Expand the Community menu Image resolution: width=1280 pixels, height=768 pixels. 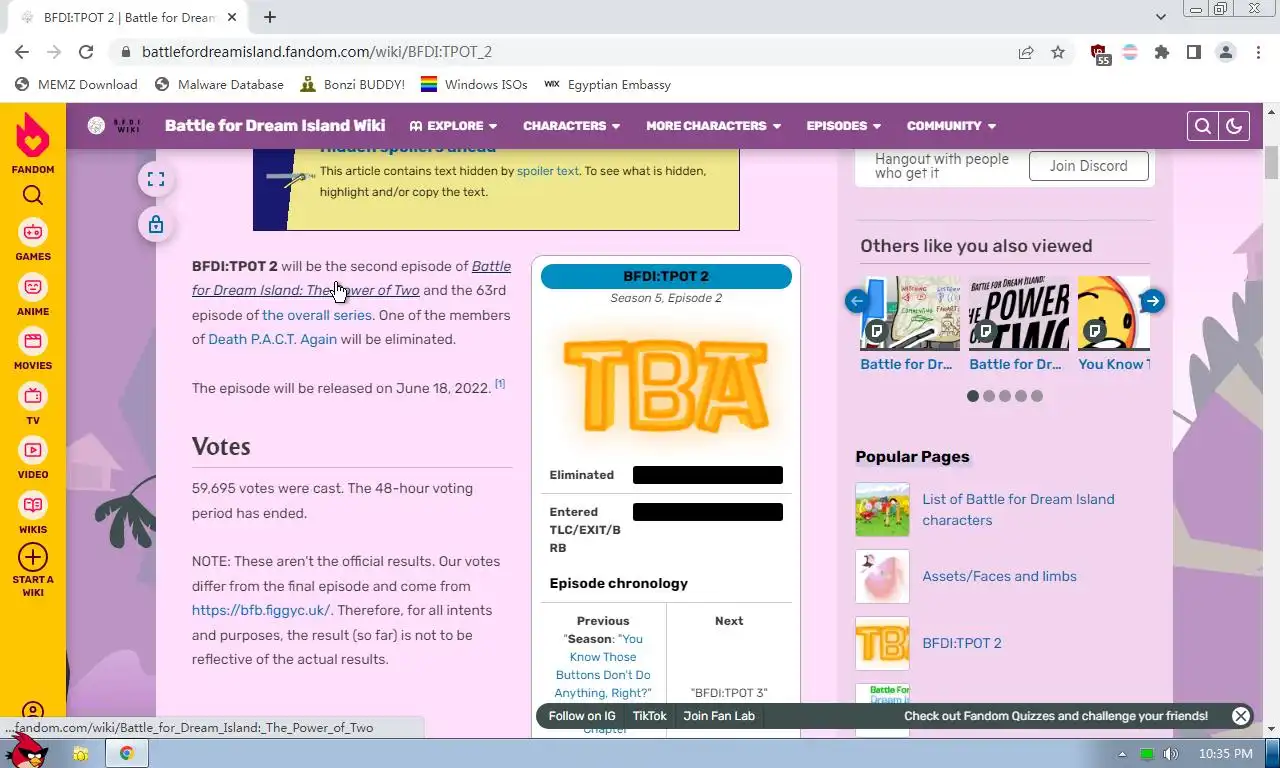point(951,126)
